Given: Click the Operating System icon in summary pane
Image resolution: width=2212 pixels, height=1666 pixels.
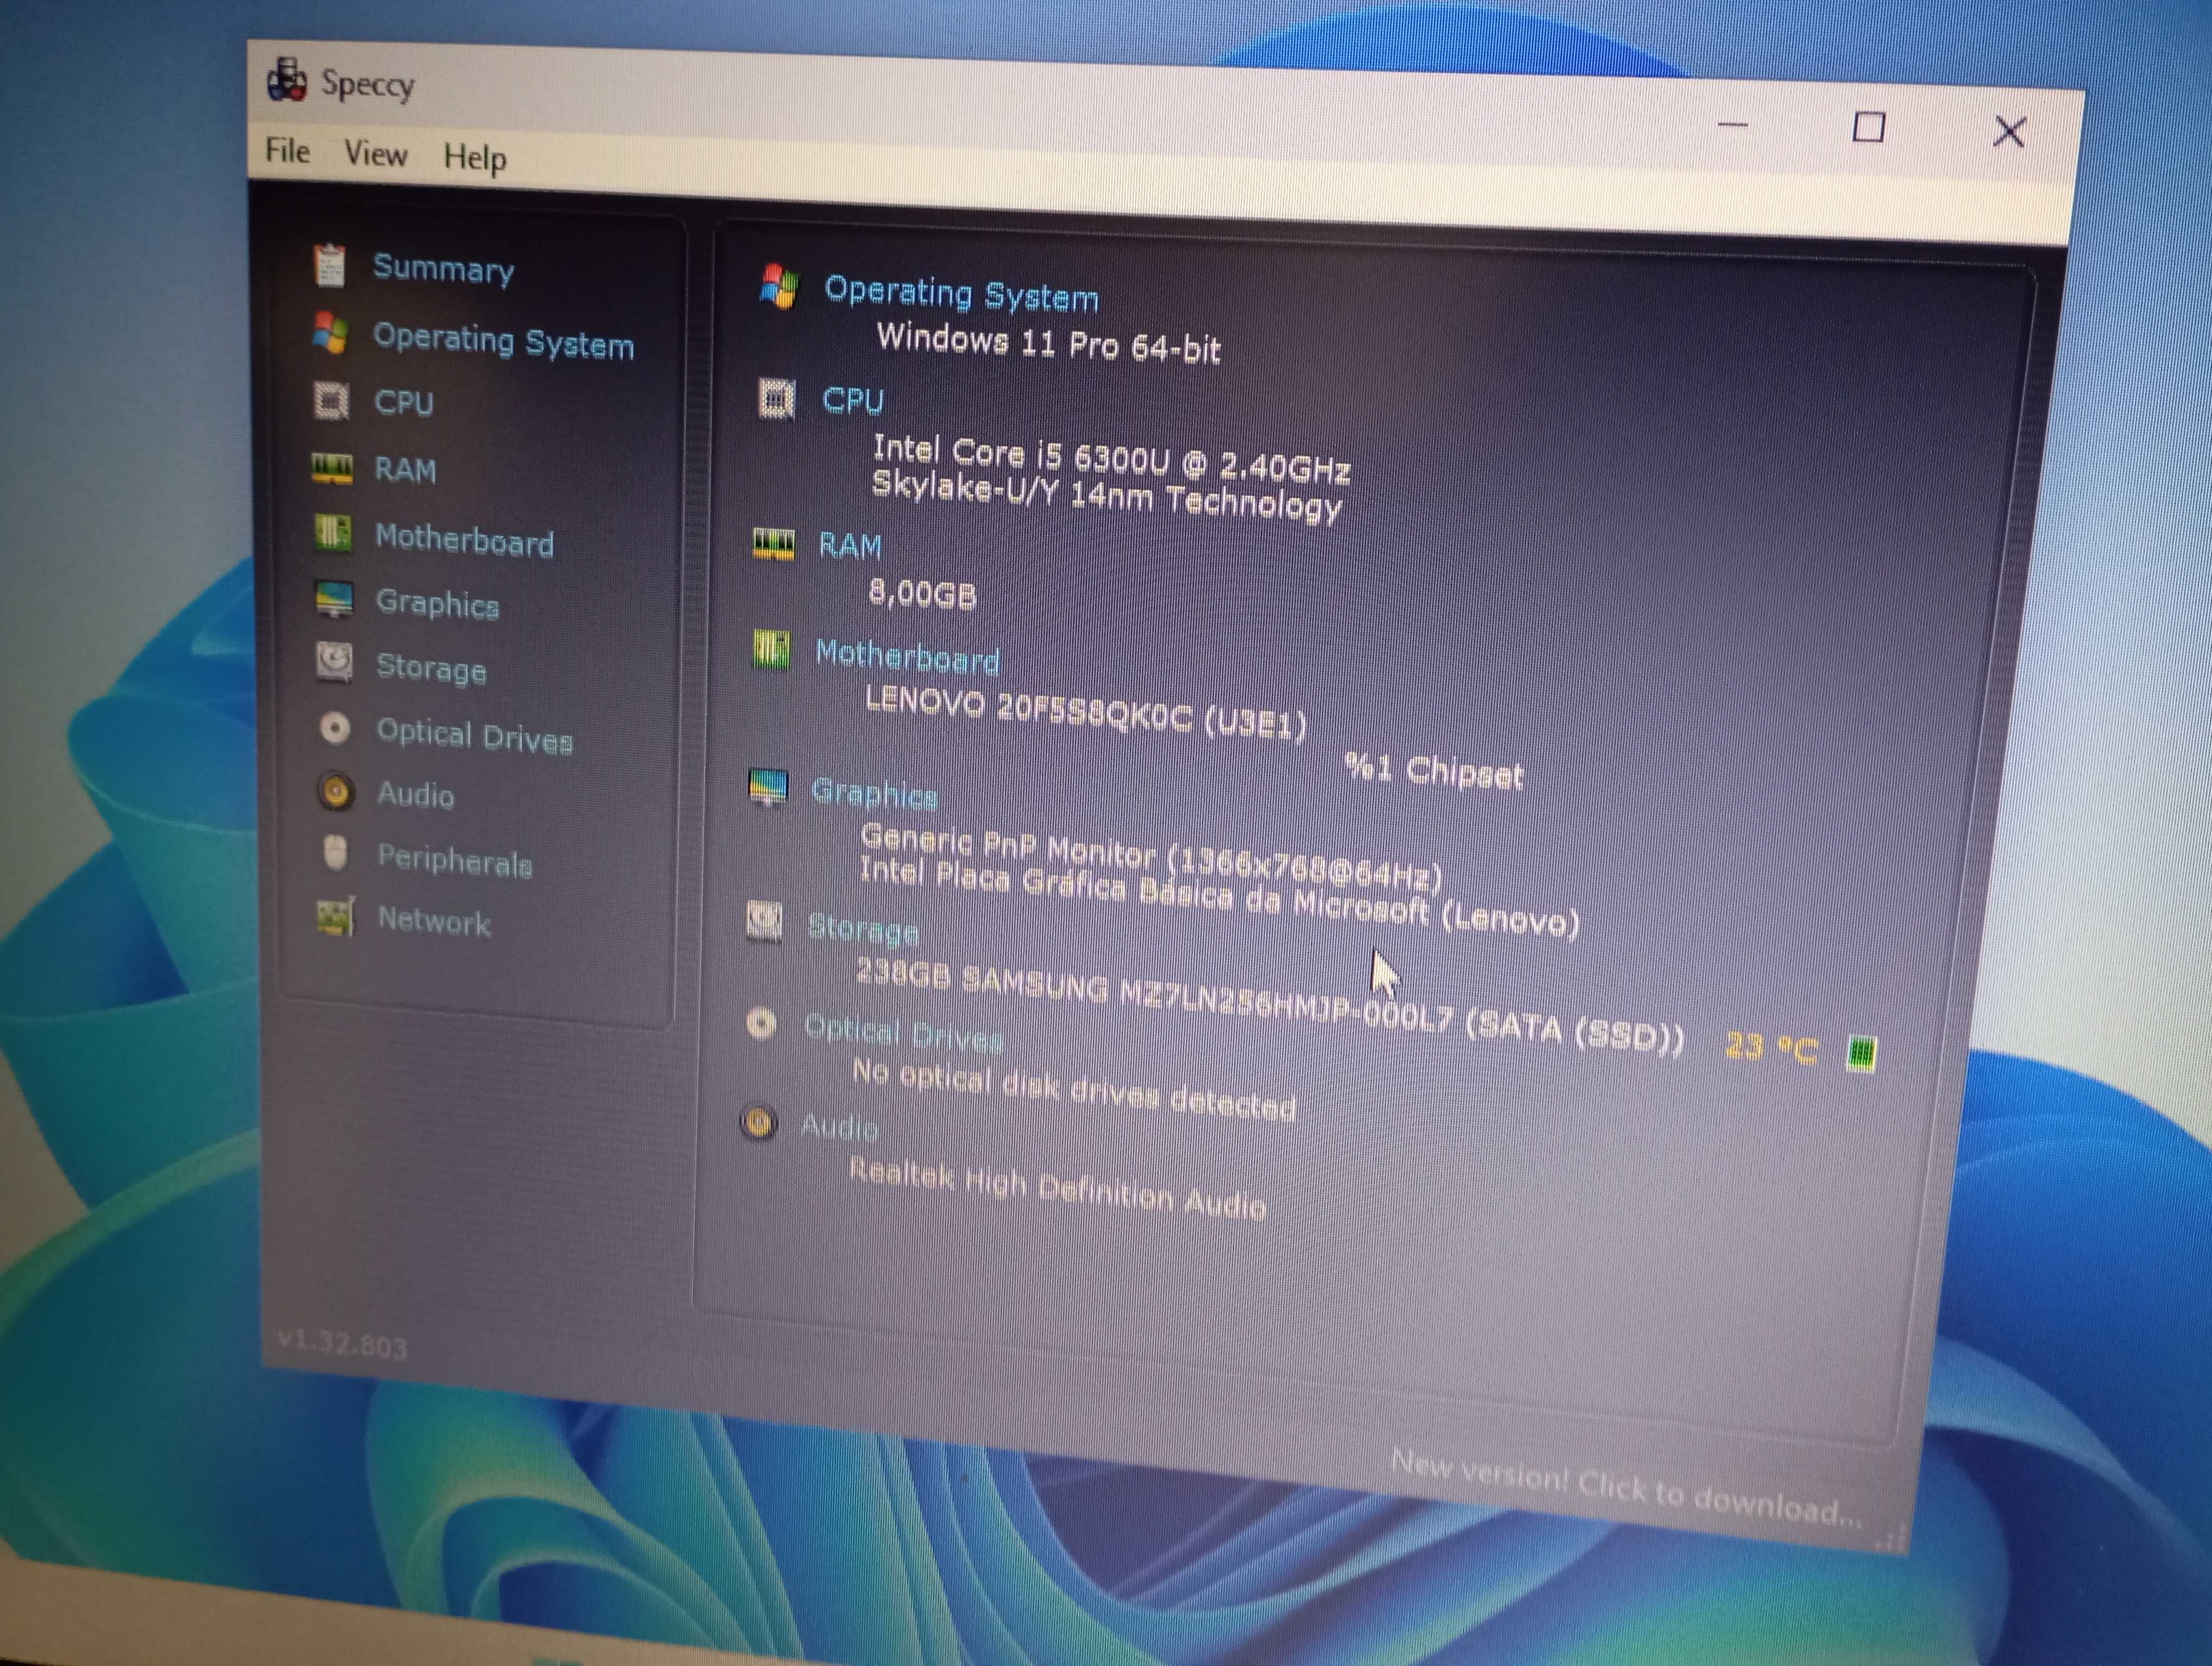Looking at the screenshot, I should pyautogui.click(x=779, y=287).
